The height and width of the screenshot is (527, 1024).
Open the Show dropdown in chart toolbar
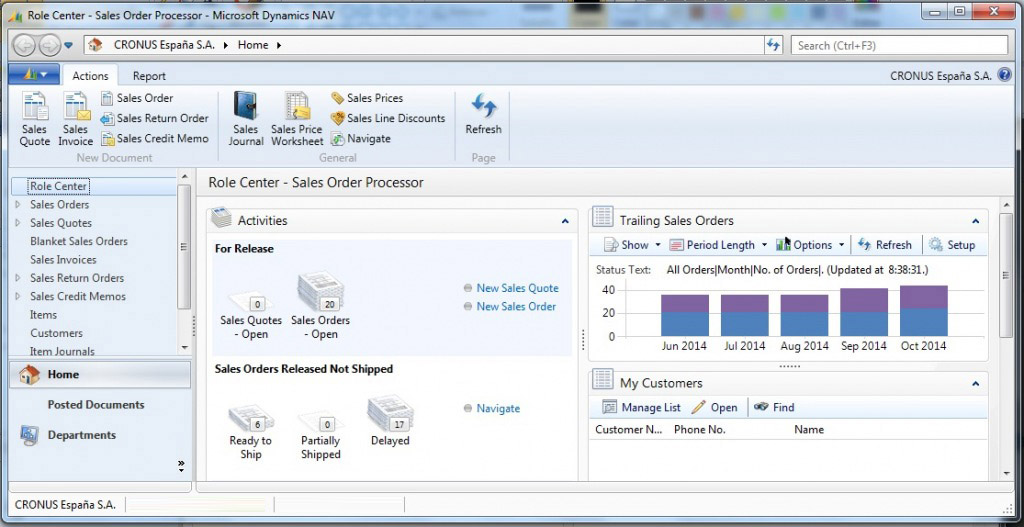coord(632,245)
